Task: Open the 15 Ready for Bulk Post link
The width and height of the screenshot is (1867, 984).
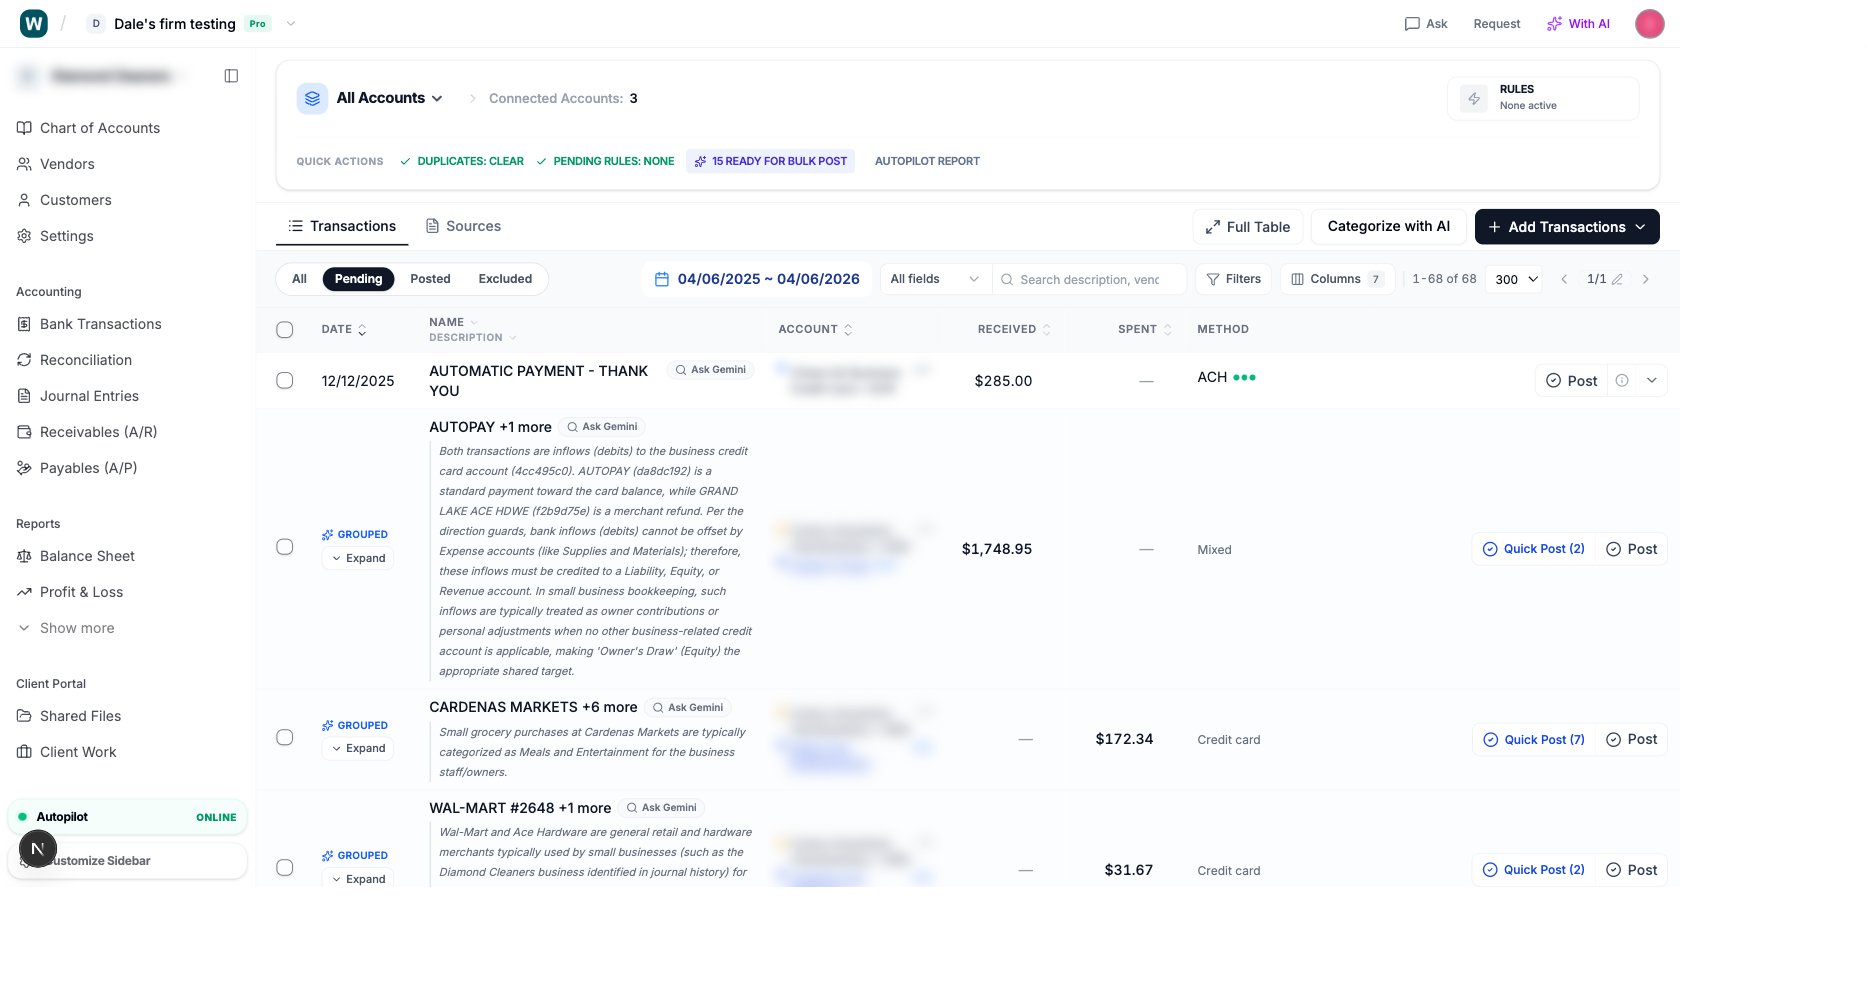Action: (770, 161)
